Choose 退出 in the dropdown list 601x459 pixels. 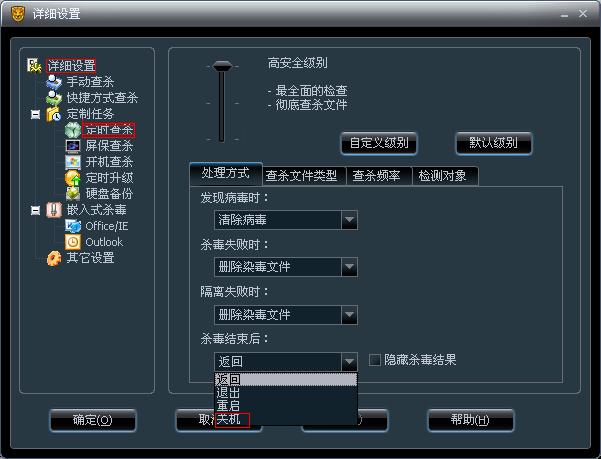tap(286, 392)
